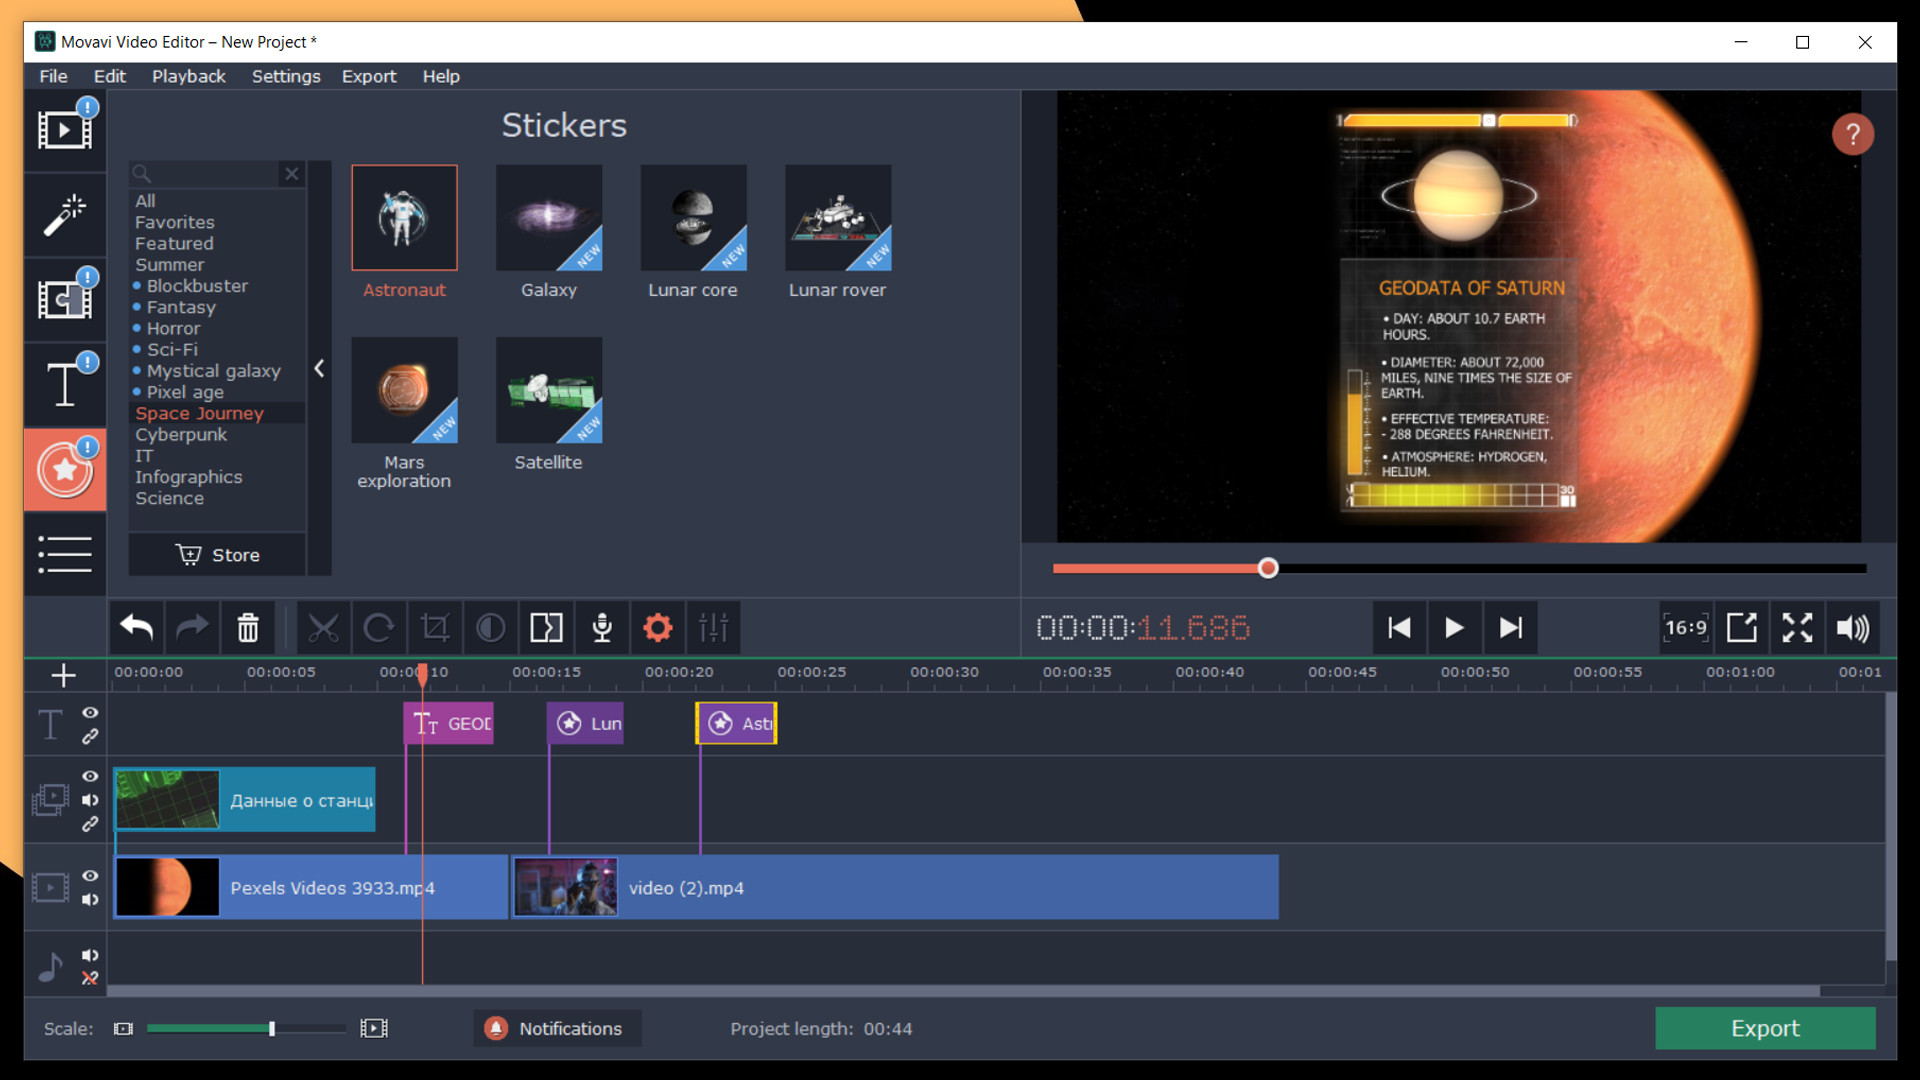
Task: Click the Export button
Action: click(x=1765, y=1028)
